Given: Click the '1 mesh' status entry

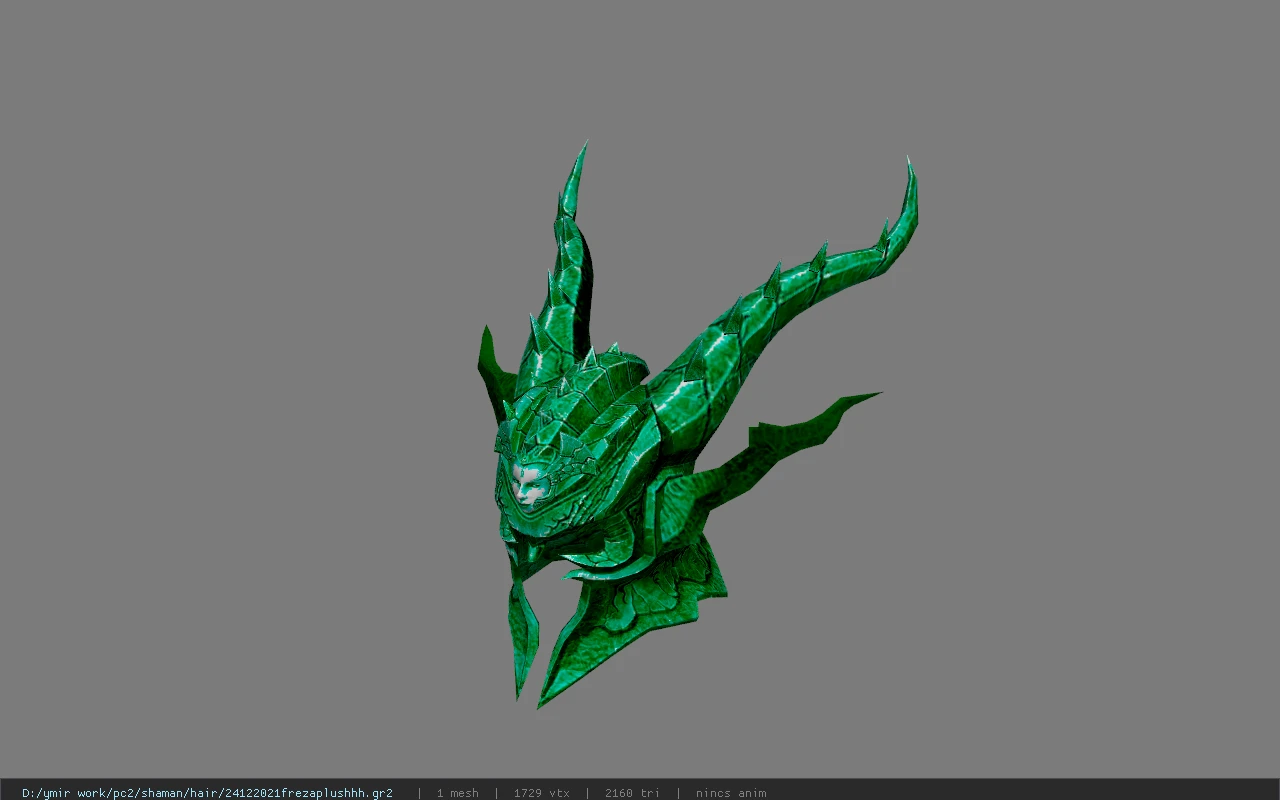Looking at the screenshot, I should pyautogui.click(x=457, y=793).
